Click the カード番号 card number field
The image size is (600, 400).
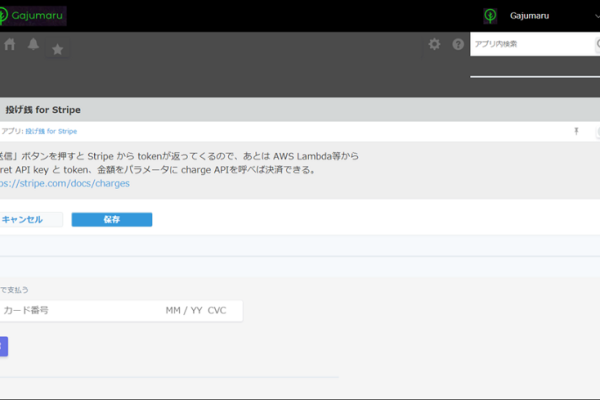coord(70,311)
